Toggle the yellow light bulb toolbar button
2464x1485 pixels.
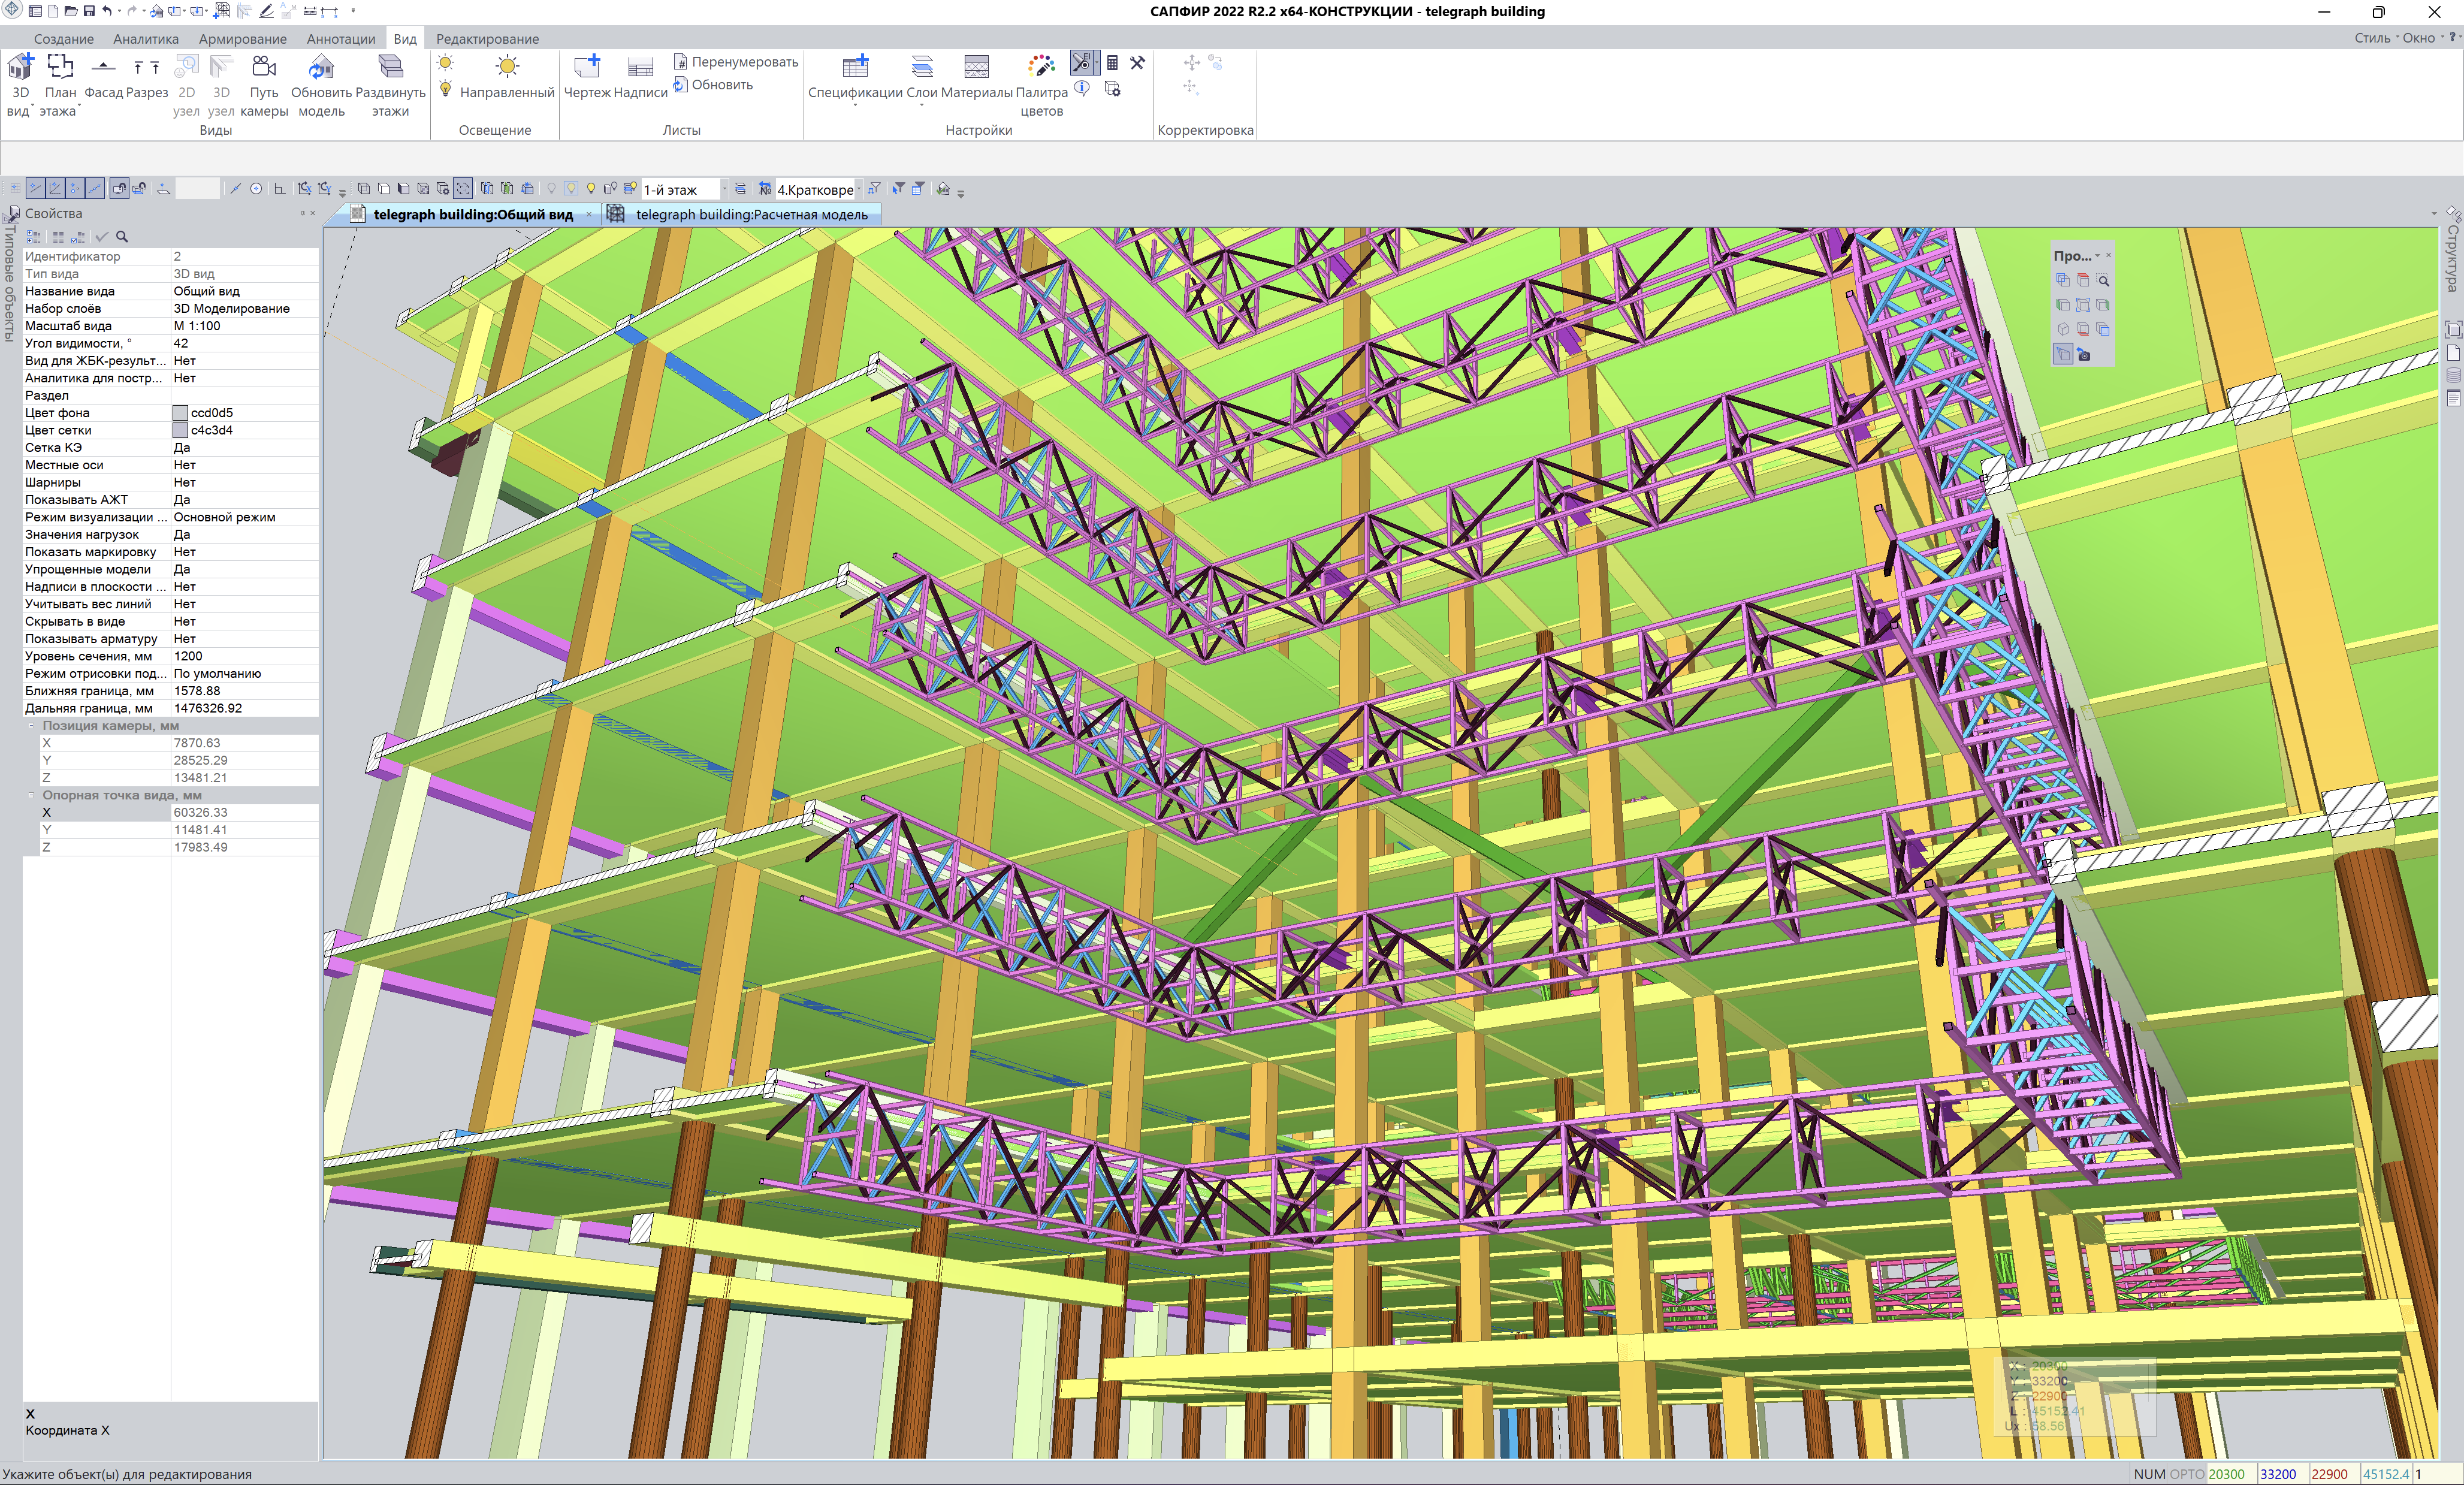591,189
